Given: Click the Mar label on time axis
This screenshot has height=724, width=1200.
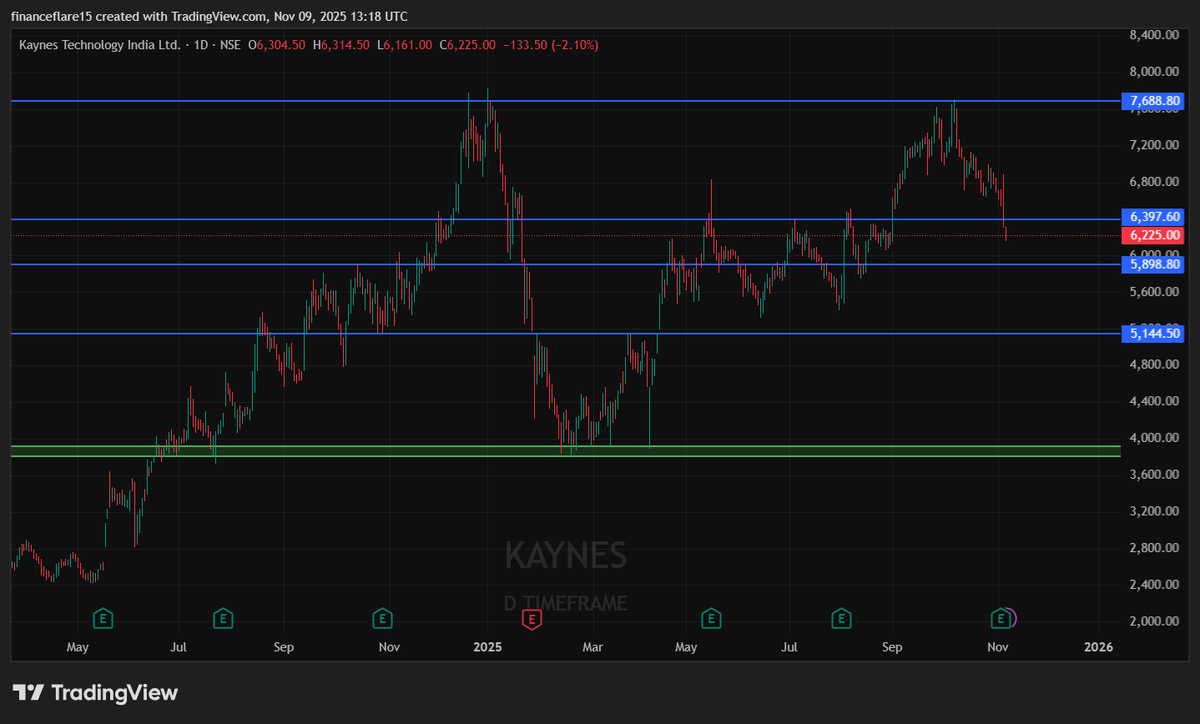Looking at the screenshot, I should tap(594, 648).
